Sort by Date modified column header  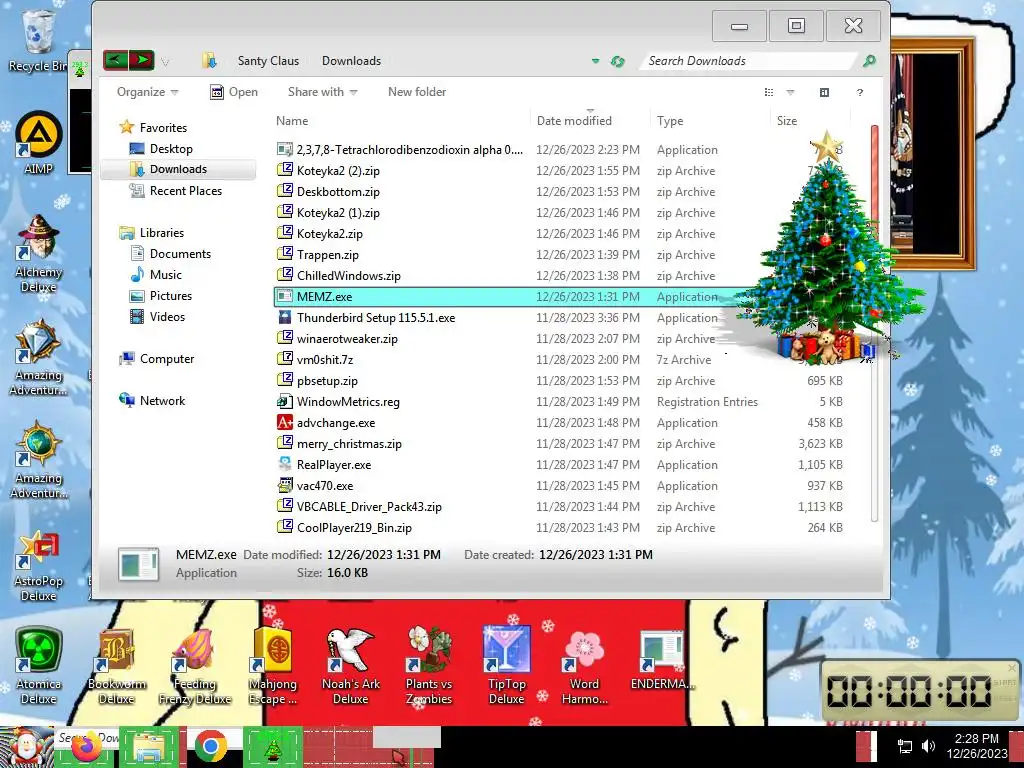(x=574, y=121)
